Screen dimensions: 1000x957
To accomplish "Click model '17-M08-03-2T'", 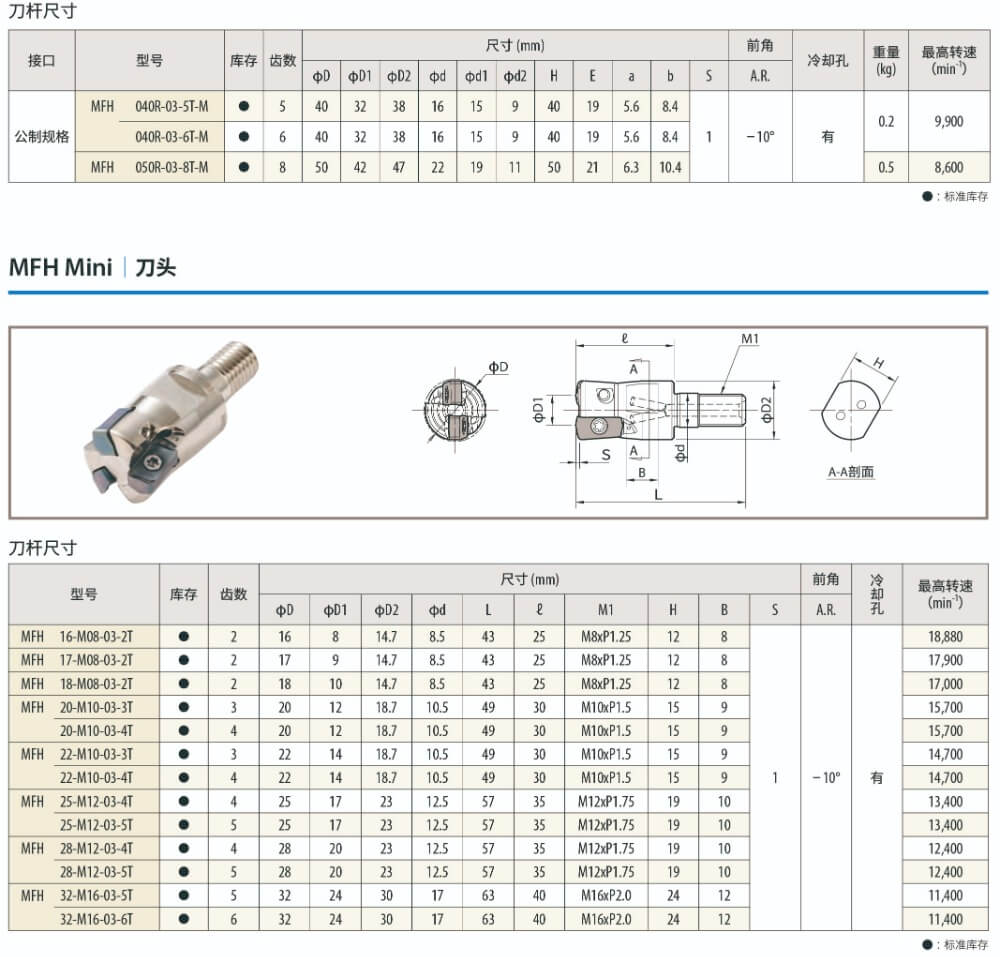I will pos(96,660).
